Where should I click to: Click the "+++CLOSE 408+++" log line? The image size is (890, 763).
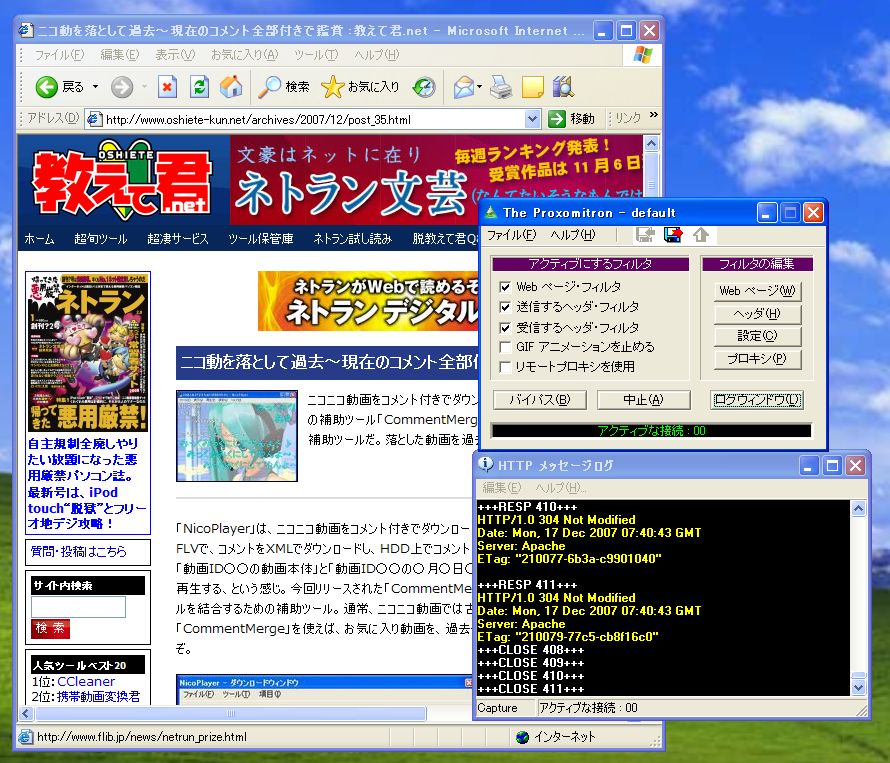coord(531,649)
